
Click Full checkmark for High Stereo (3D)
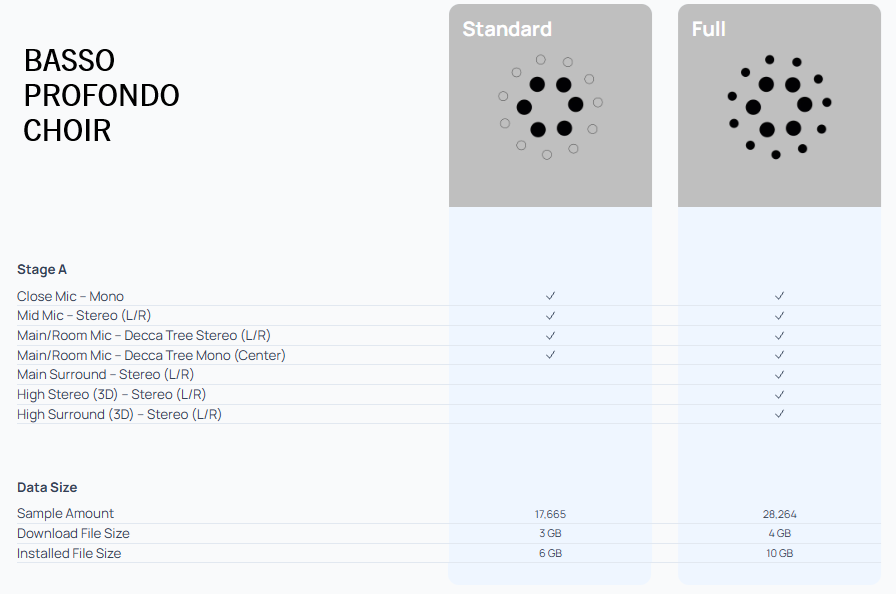(x=779, y=394)
